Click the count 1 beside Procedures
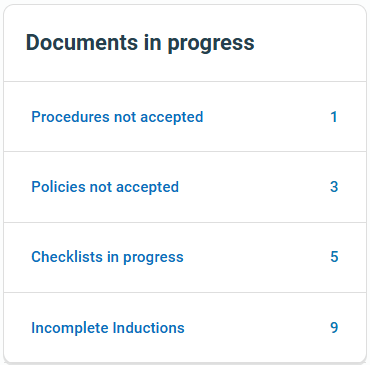Screen dimensions: 370x365 334,117
